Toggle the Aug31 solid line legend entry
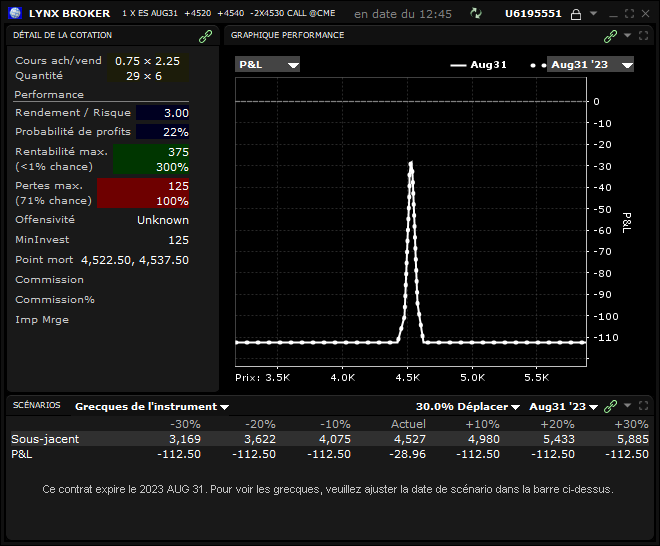 pos(479,64)
